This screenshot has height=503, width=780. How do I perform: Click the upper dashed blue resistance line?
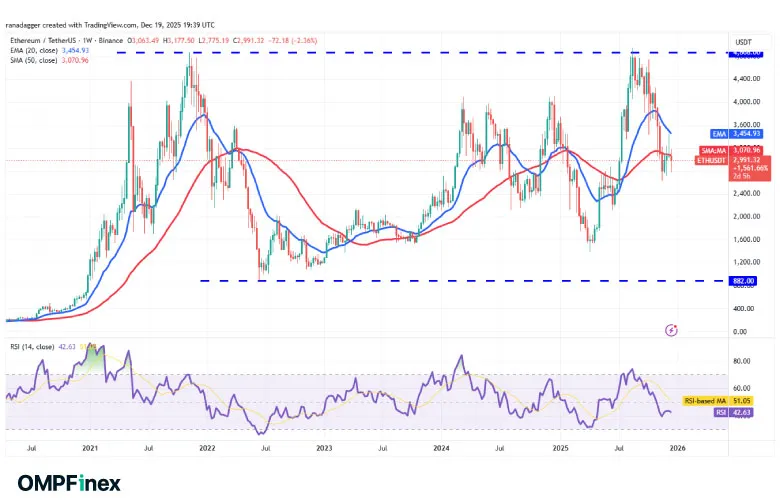pos(400,52)
